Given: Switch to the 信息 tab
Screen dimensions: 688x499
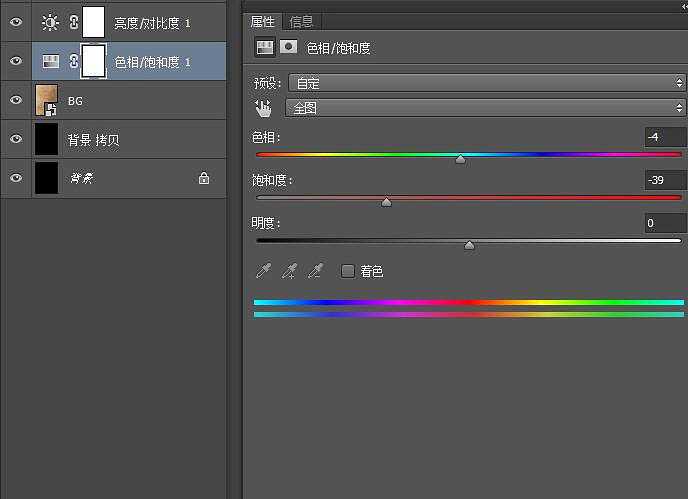Looking at the screenshot, I should (300, 21).
